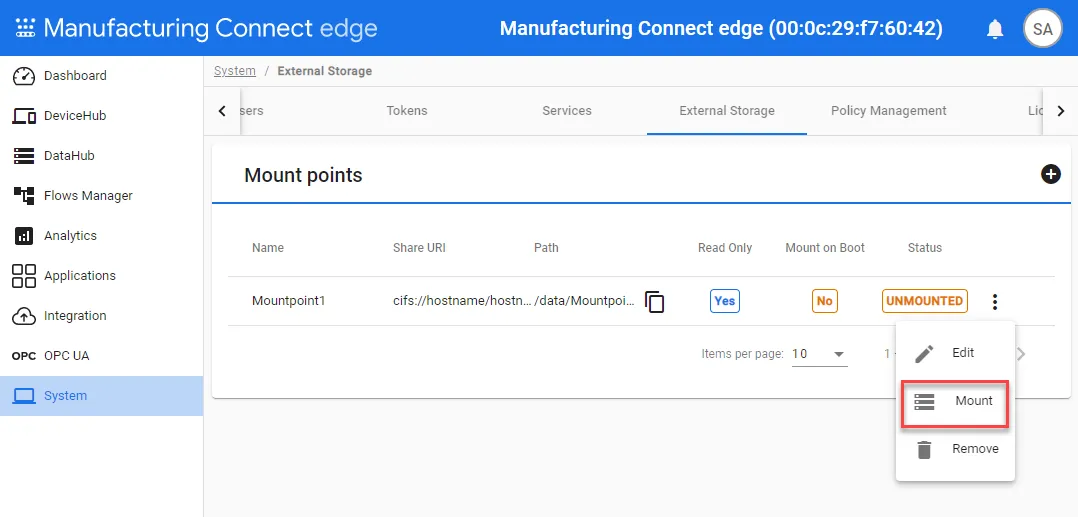Go to DeviceHub in the sidebar

(102, 116)
